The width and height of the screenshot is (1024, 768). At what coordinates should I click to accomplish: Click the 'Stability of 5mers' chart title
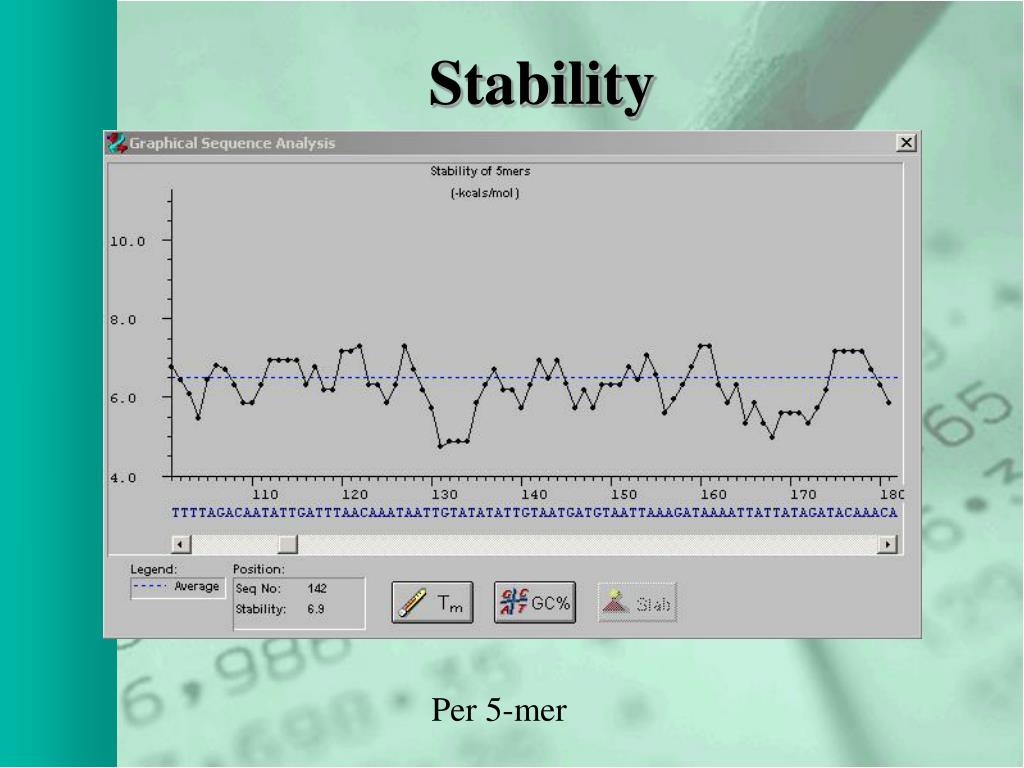click(480, 171)
